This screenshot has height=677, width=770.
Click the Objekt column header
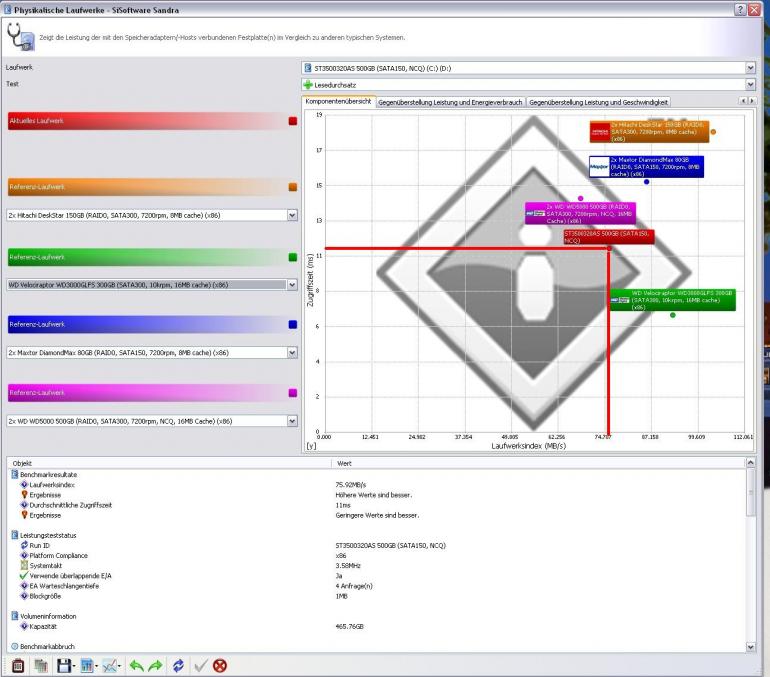click(169, 463)
